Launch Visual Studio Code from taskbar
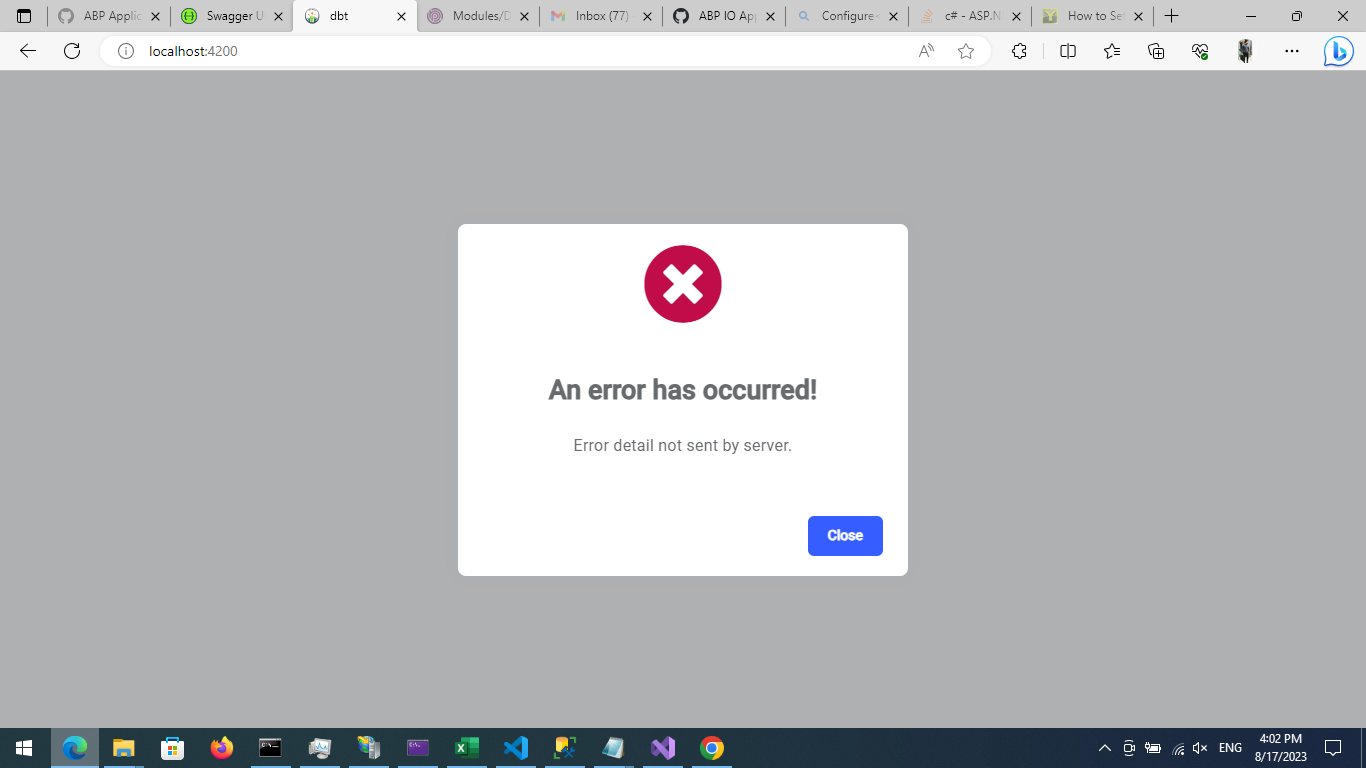 [515, 747]
